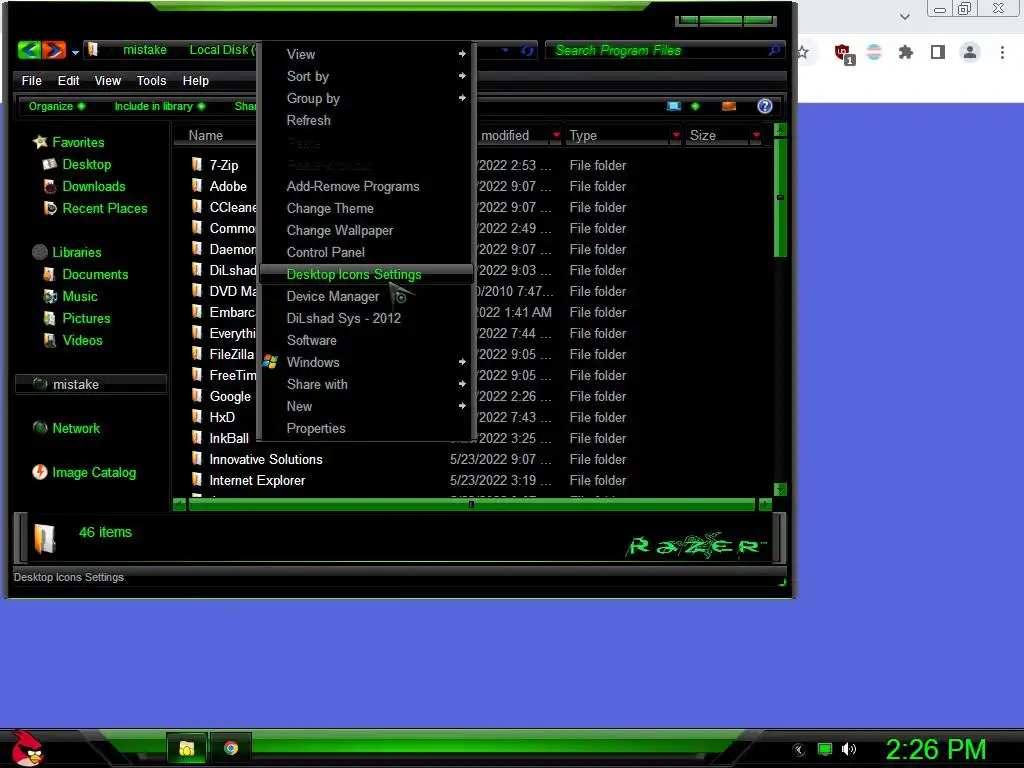Image resolution: width=1024 pixels, height=768 pixels.
Task: Choose Device Manager in context menu
Action: (366, 296)
